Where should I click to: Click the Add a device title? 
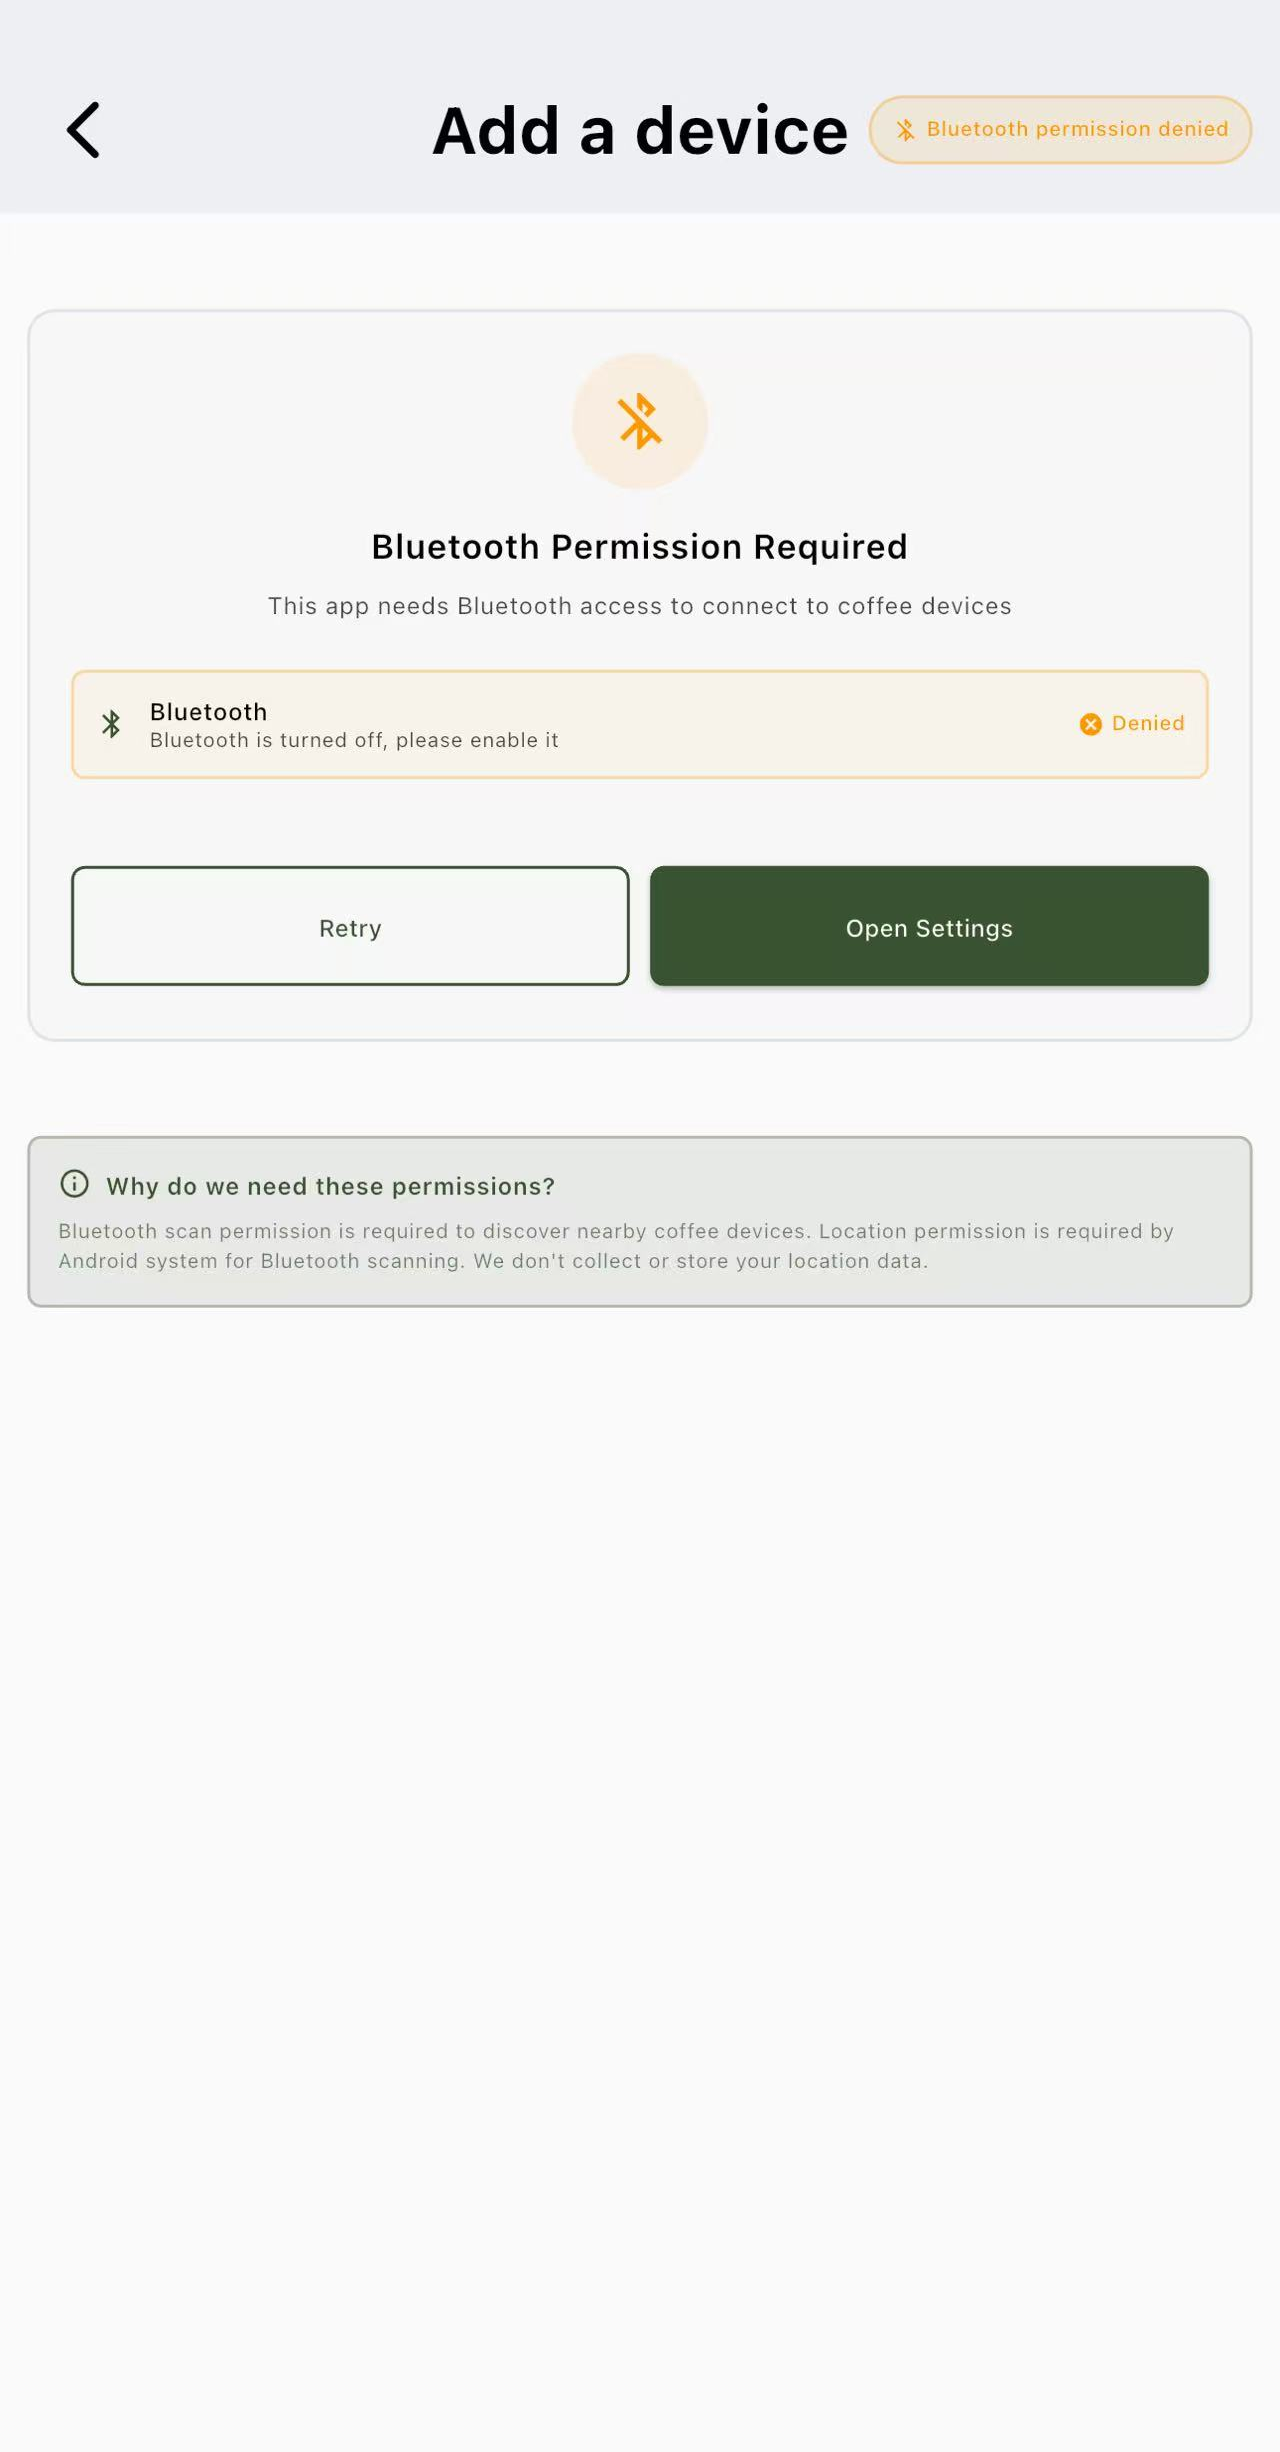point(640,131)
